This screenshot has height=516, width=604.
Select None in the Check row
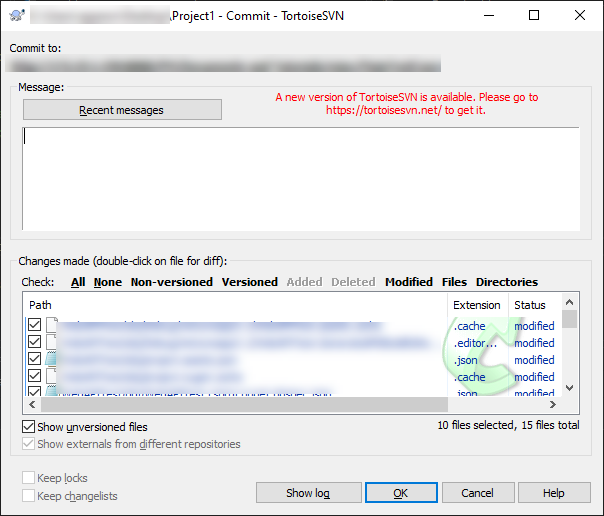(x=107, y=282)
